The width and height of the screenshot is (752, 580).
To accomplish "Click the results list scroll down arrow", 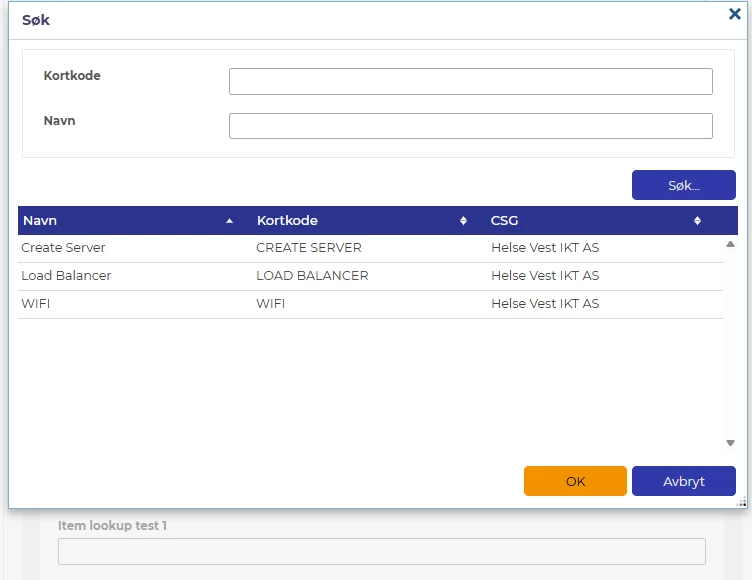I will (730, 443).
